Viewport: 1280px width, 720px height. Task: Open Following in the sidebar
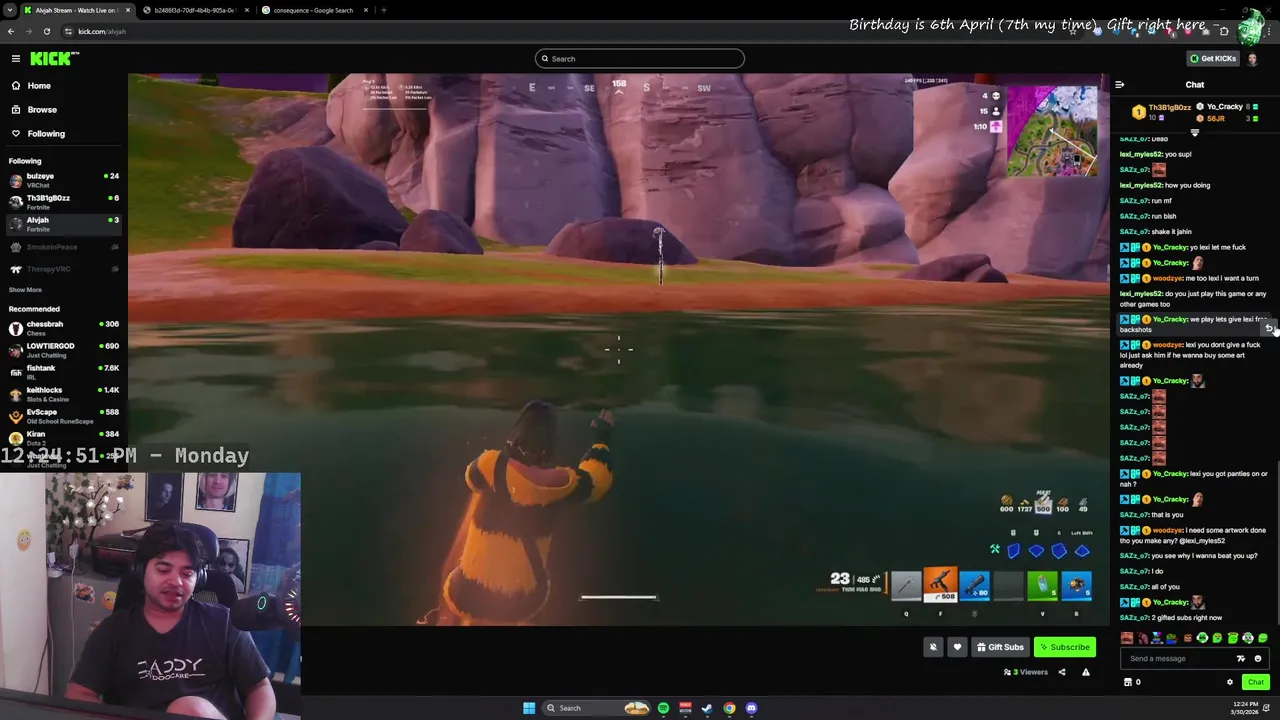[x=46, y=134]
